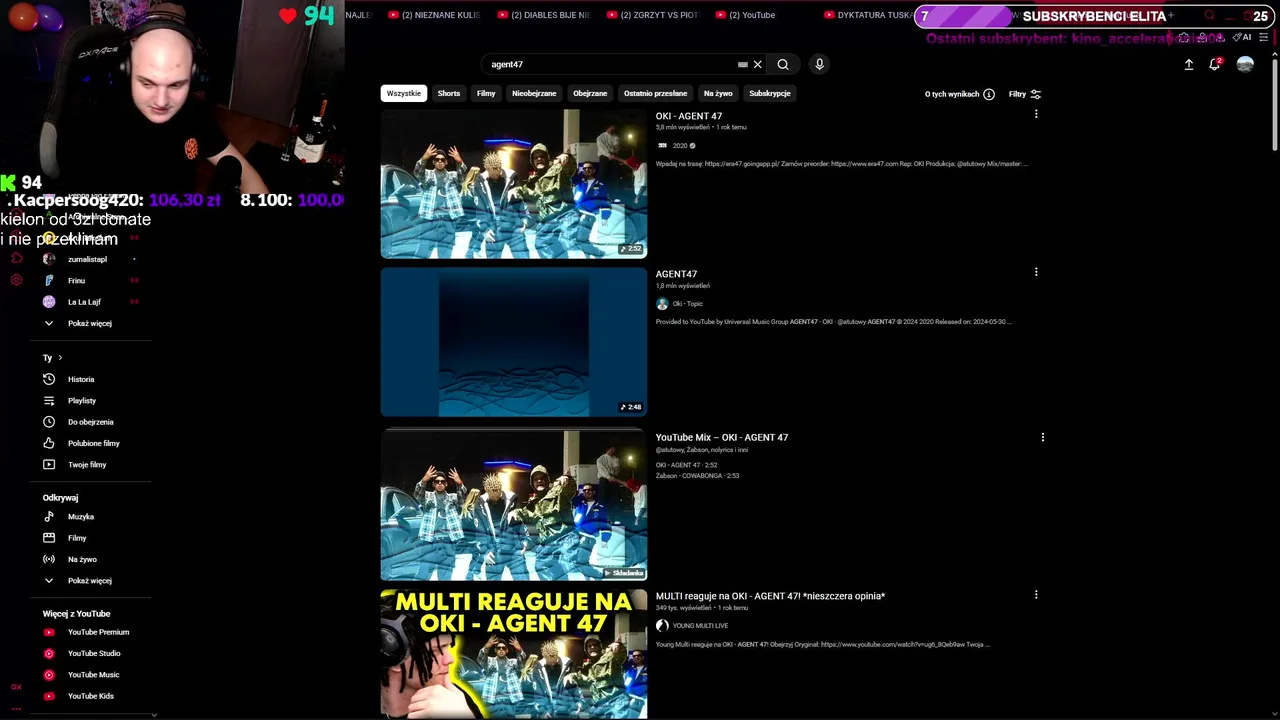Open the notifications bell
Screen dimensions: 1280x720
(x=1215, y=64)
